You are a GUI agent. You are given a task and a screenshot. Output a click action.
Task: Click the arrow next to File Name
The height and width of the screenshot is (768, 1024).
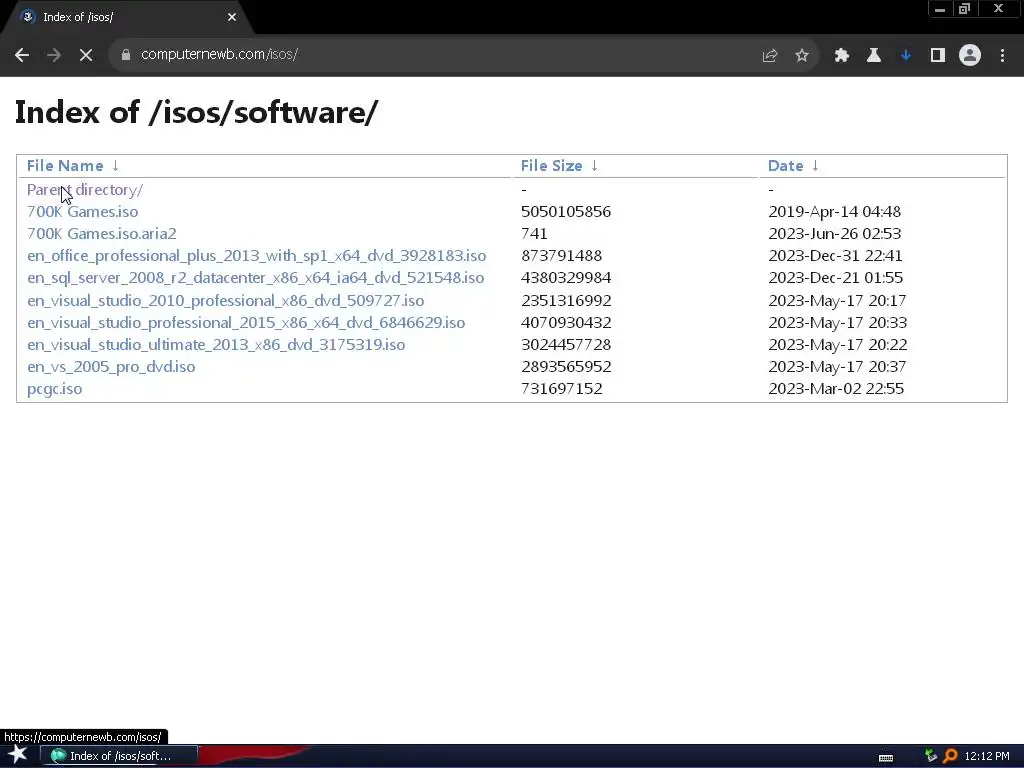click(116, 166)
